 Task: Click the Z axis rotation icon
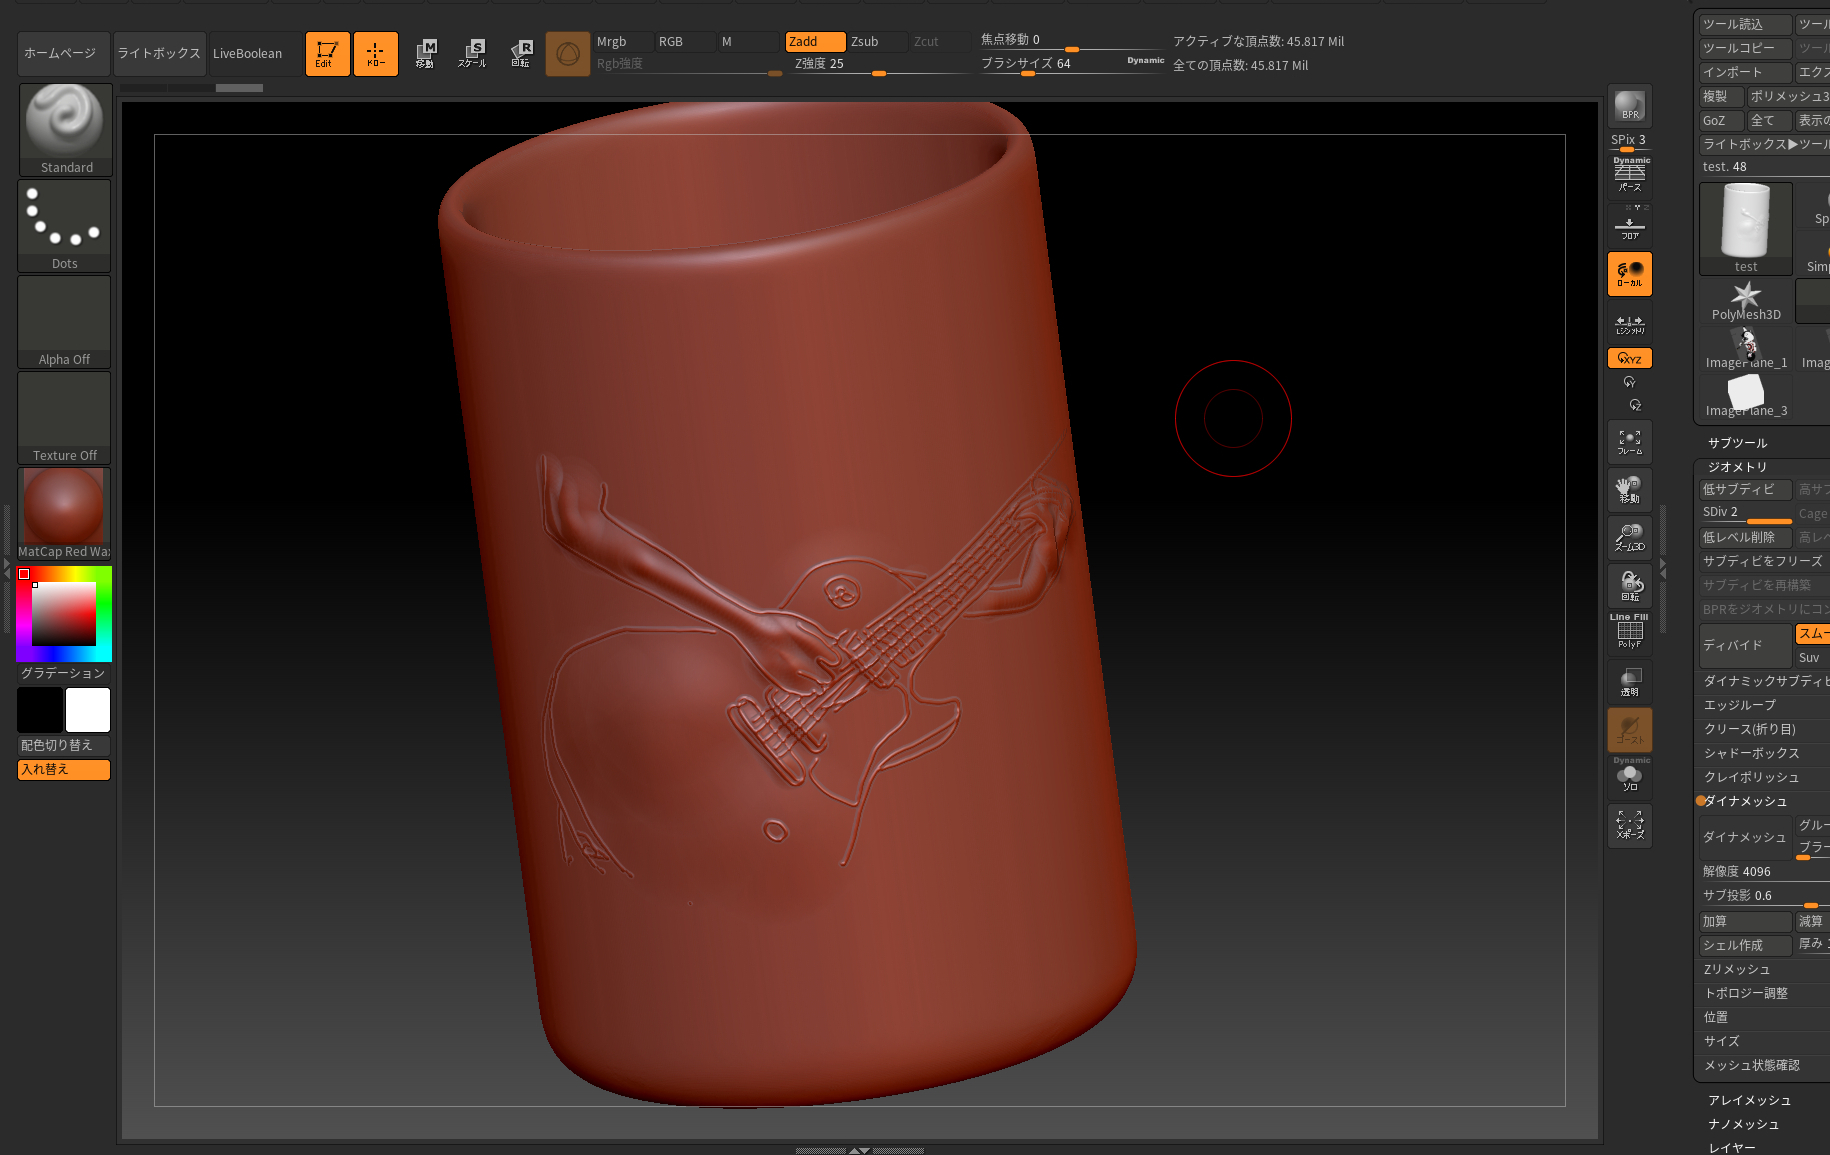(1635, 405)
